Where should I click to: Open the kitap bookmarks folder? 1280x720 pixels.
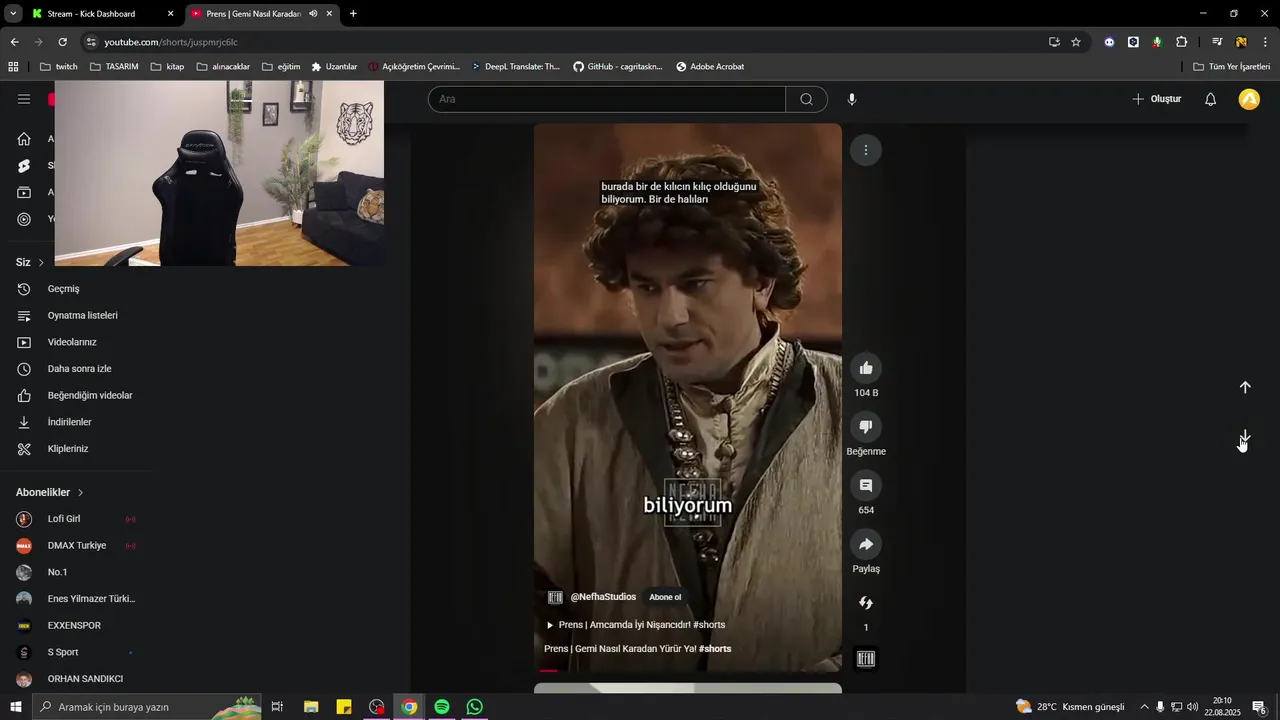167,67
